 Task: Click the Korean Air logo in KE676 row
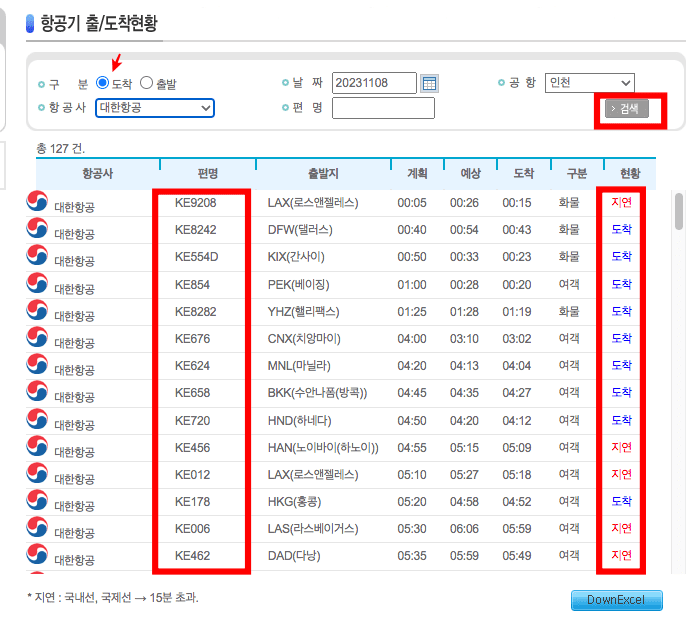click(x=37, y=338)
